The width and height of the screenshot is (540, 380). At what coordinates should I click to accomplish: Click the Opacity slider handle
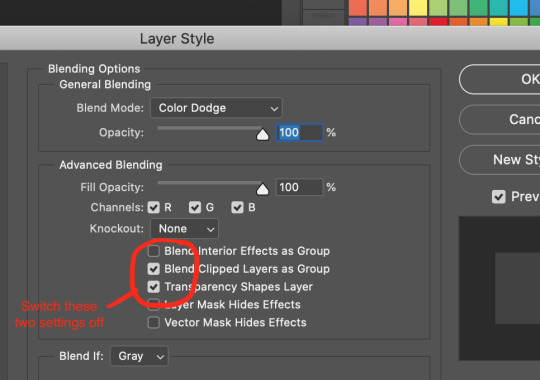pyautogui.click(x=262, y=134)
